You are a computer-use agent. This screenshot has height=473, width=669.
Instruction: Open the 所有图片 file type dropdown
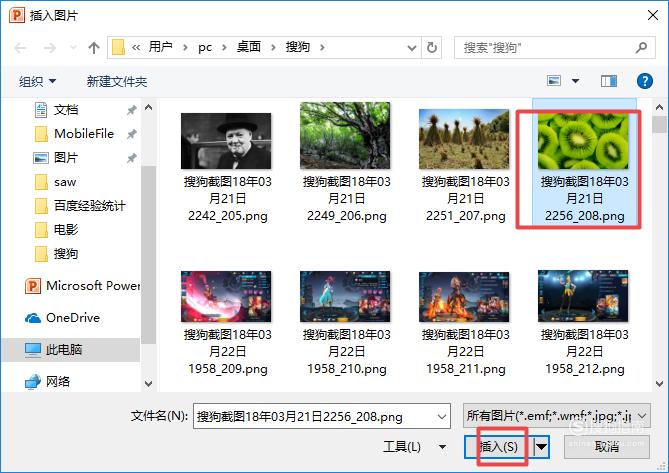point(557,415)
